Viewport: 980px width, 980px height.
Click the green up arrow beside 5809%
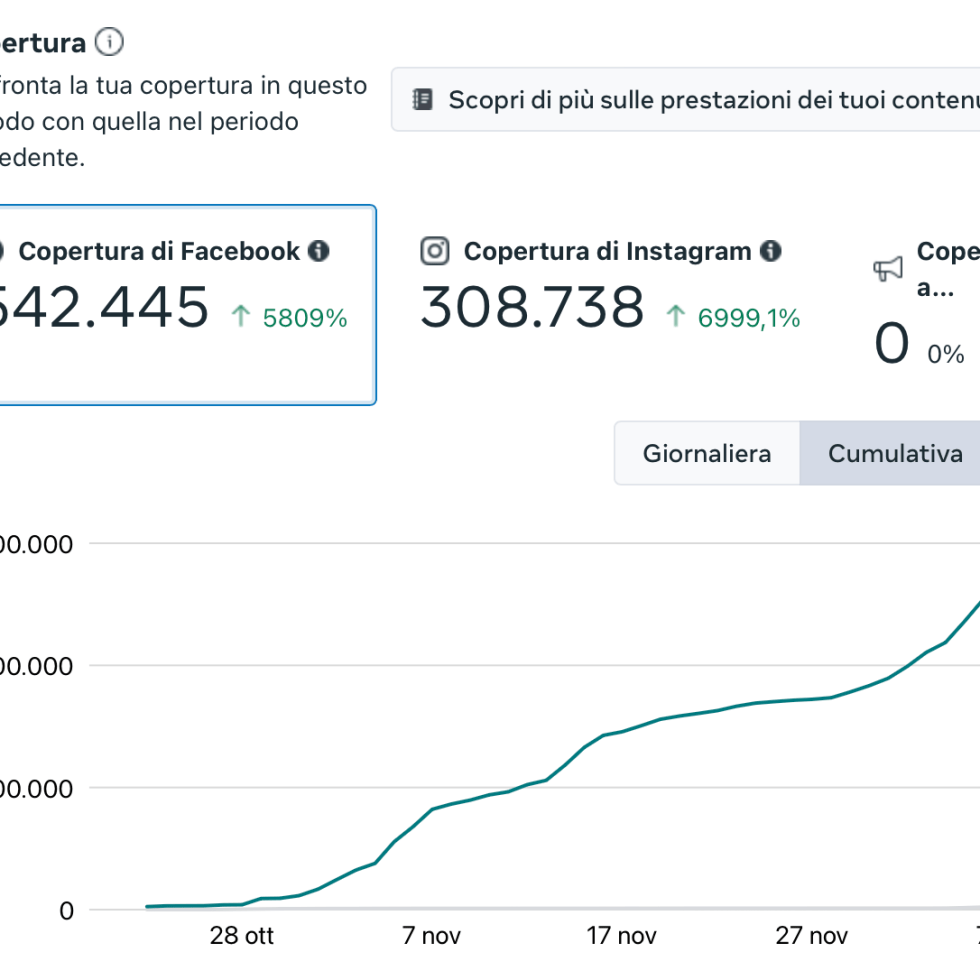(240, 318)
